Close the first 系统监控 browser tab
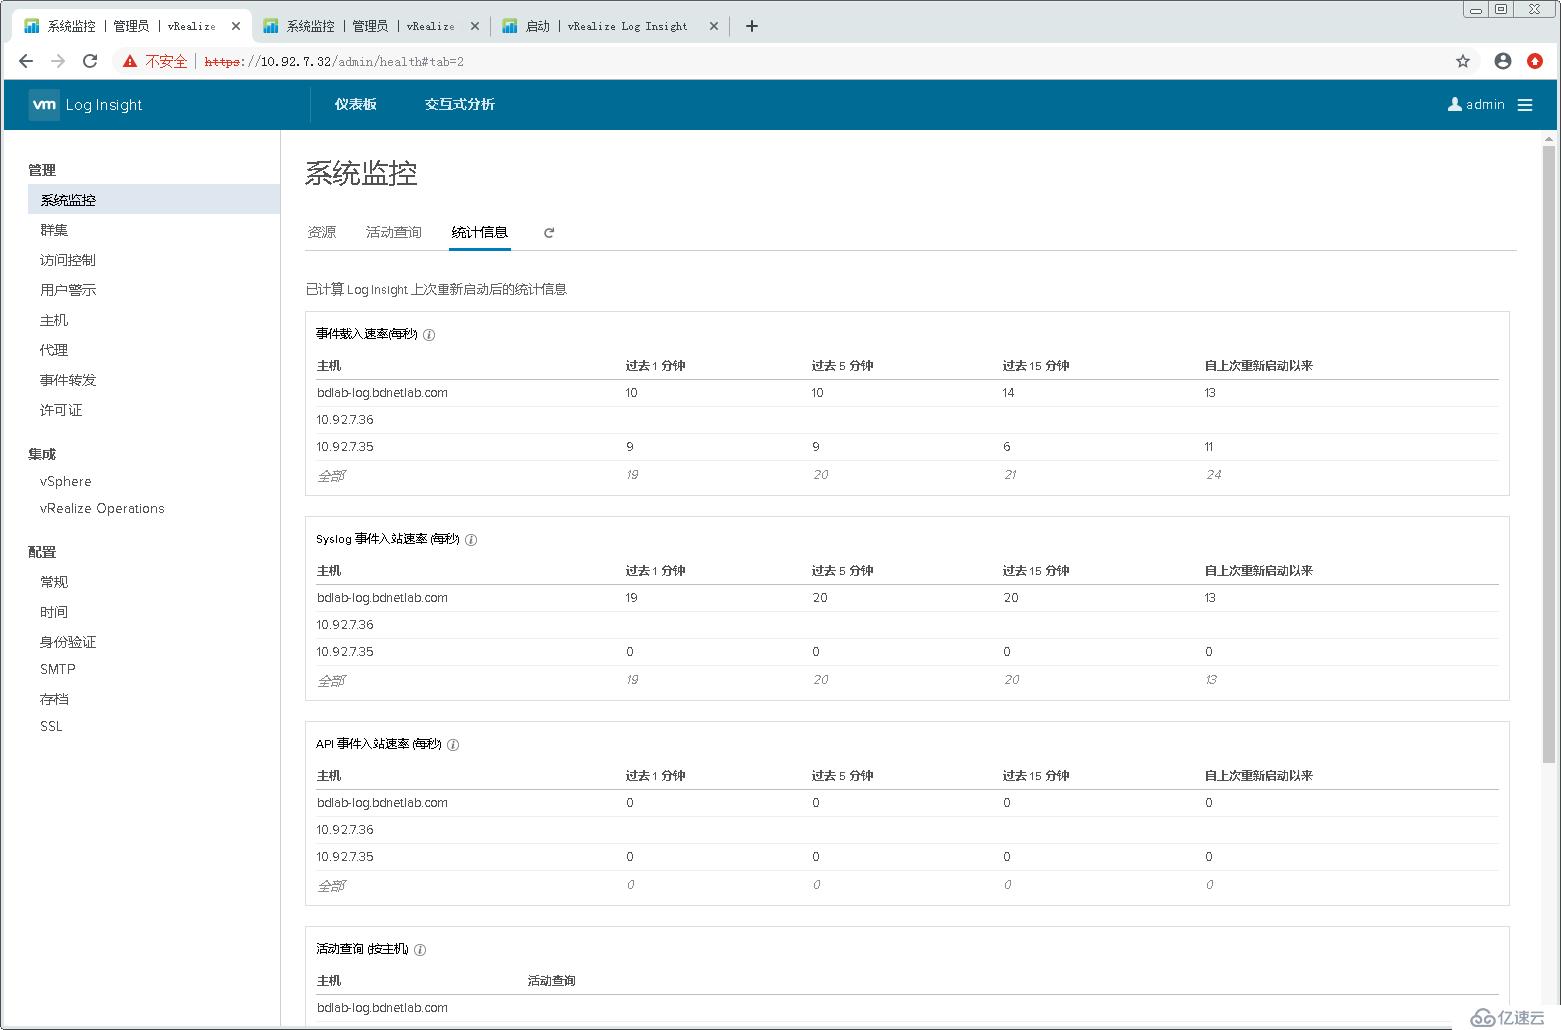Screen dimensions: 1561x1030 pos(236,26)
